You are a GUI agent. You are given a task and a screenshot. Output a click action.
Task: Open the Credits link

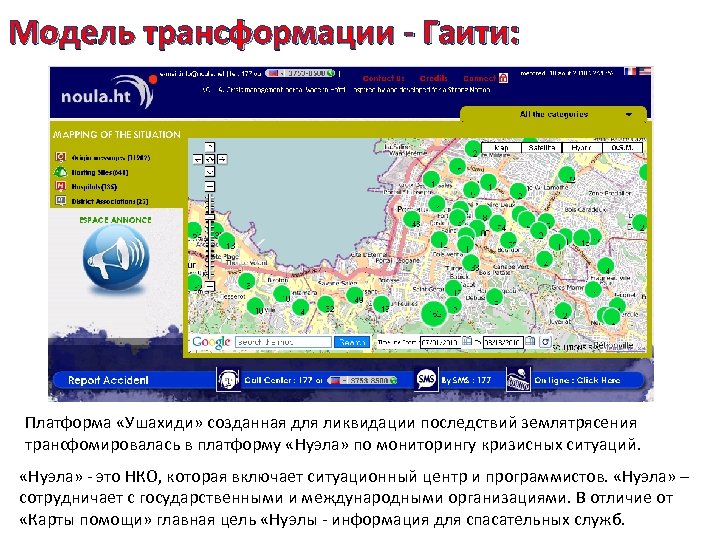[433, 78]
